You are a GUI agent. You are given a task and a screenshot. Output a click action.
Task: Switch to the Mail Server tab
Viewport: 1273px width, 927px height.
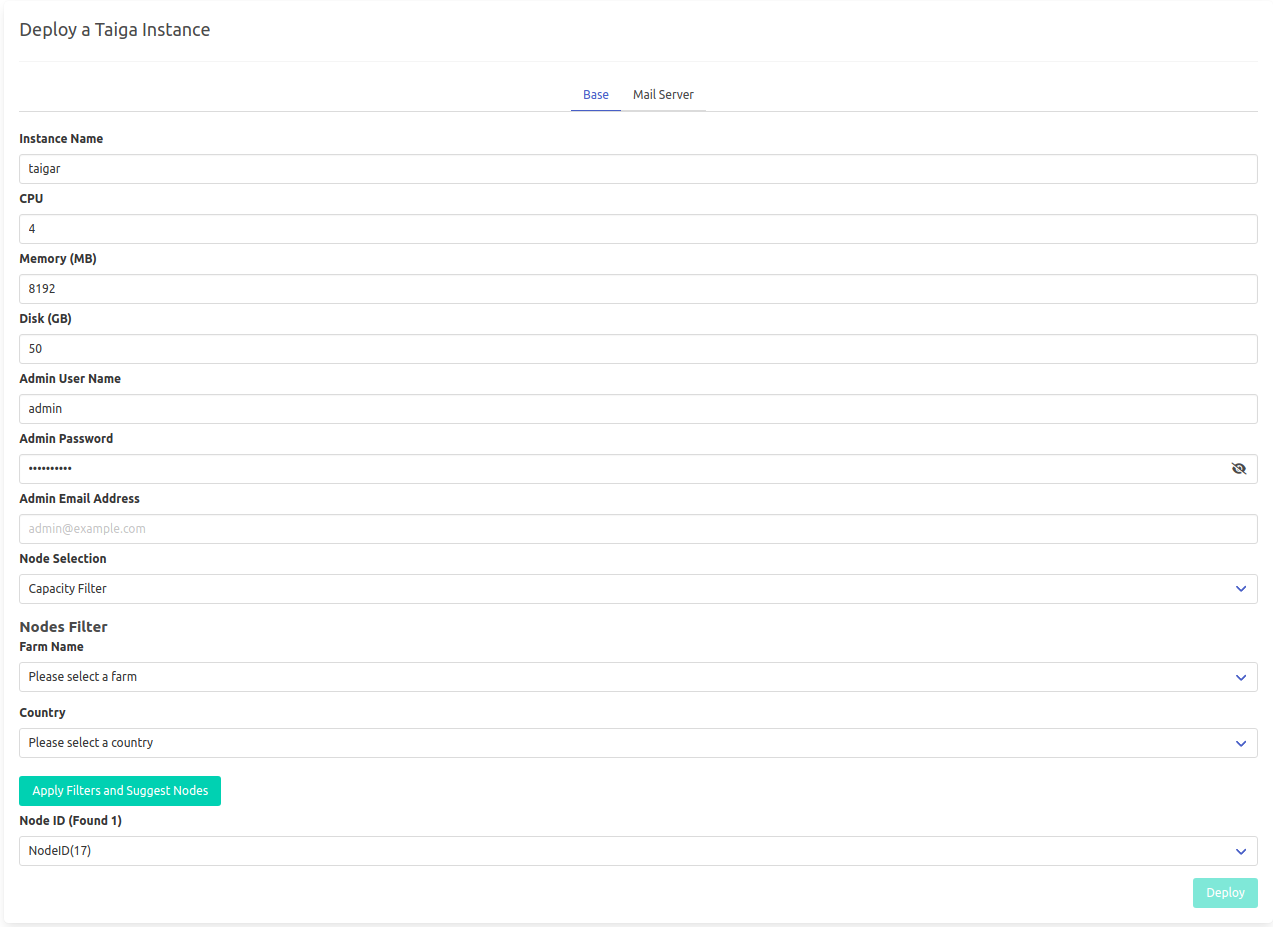point(663,95)
